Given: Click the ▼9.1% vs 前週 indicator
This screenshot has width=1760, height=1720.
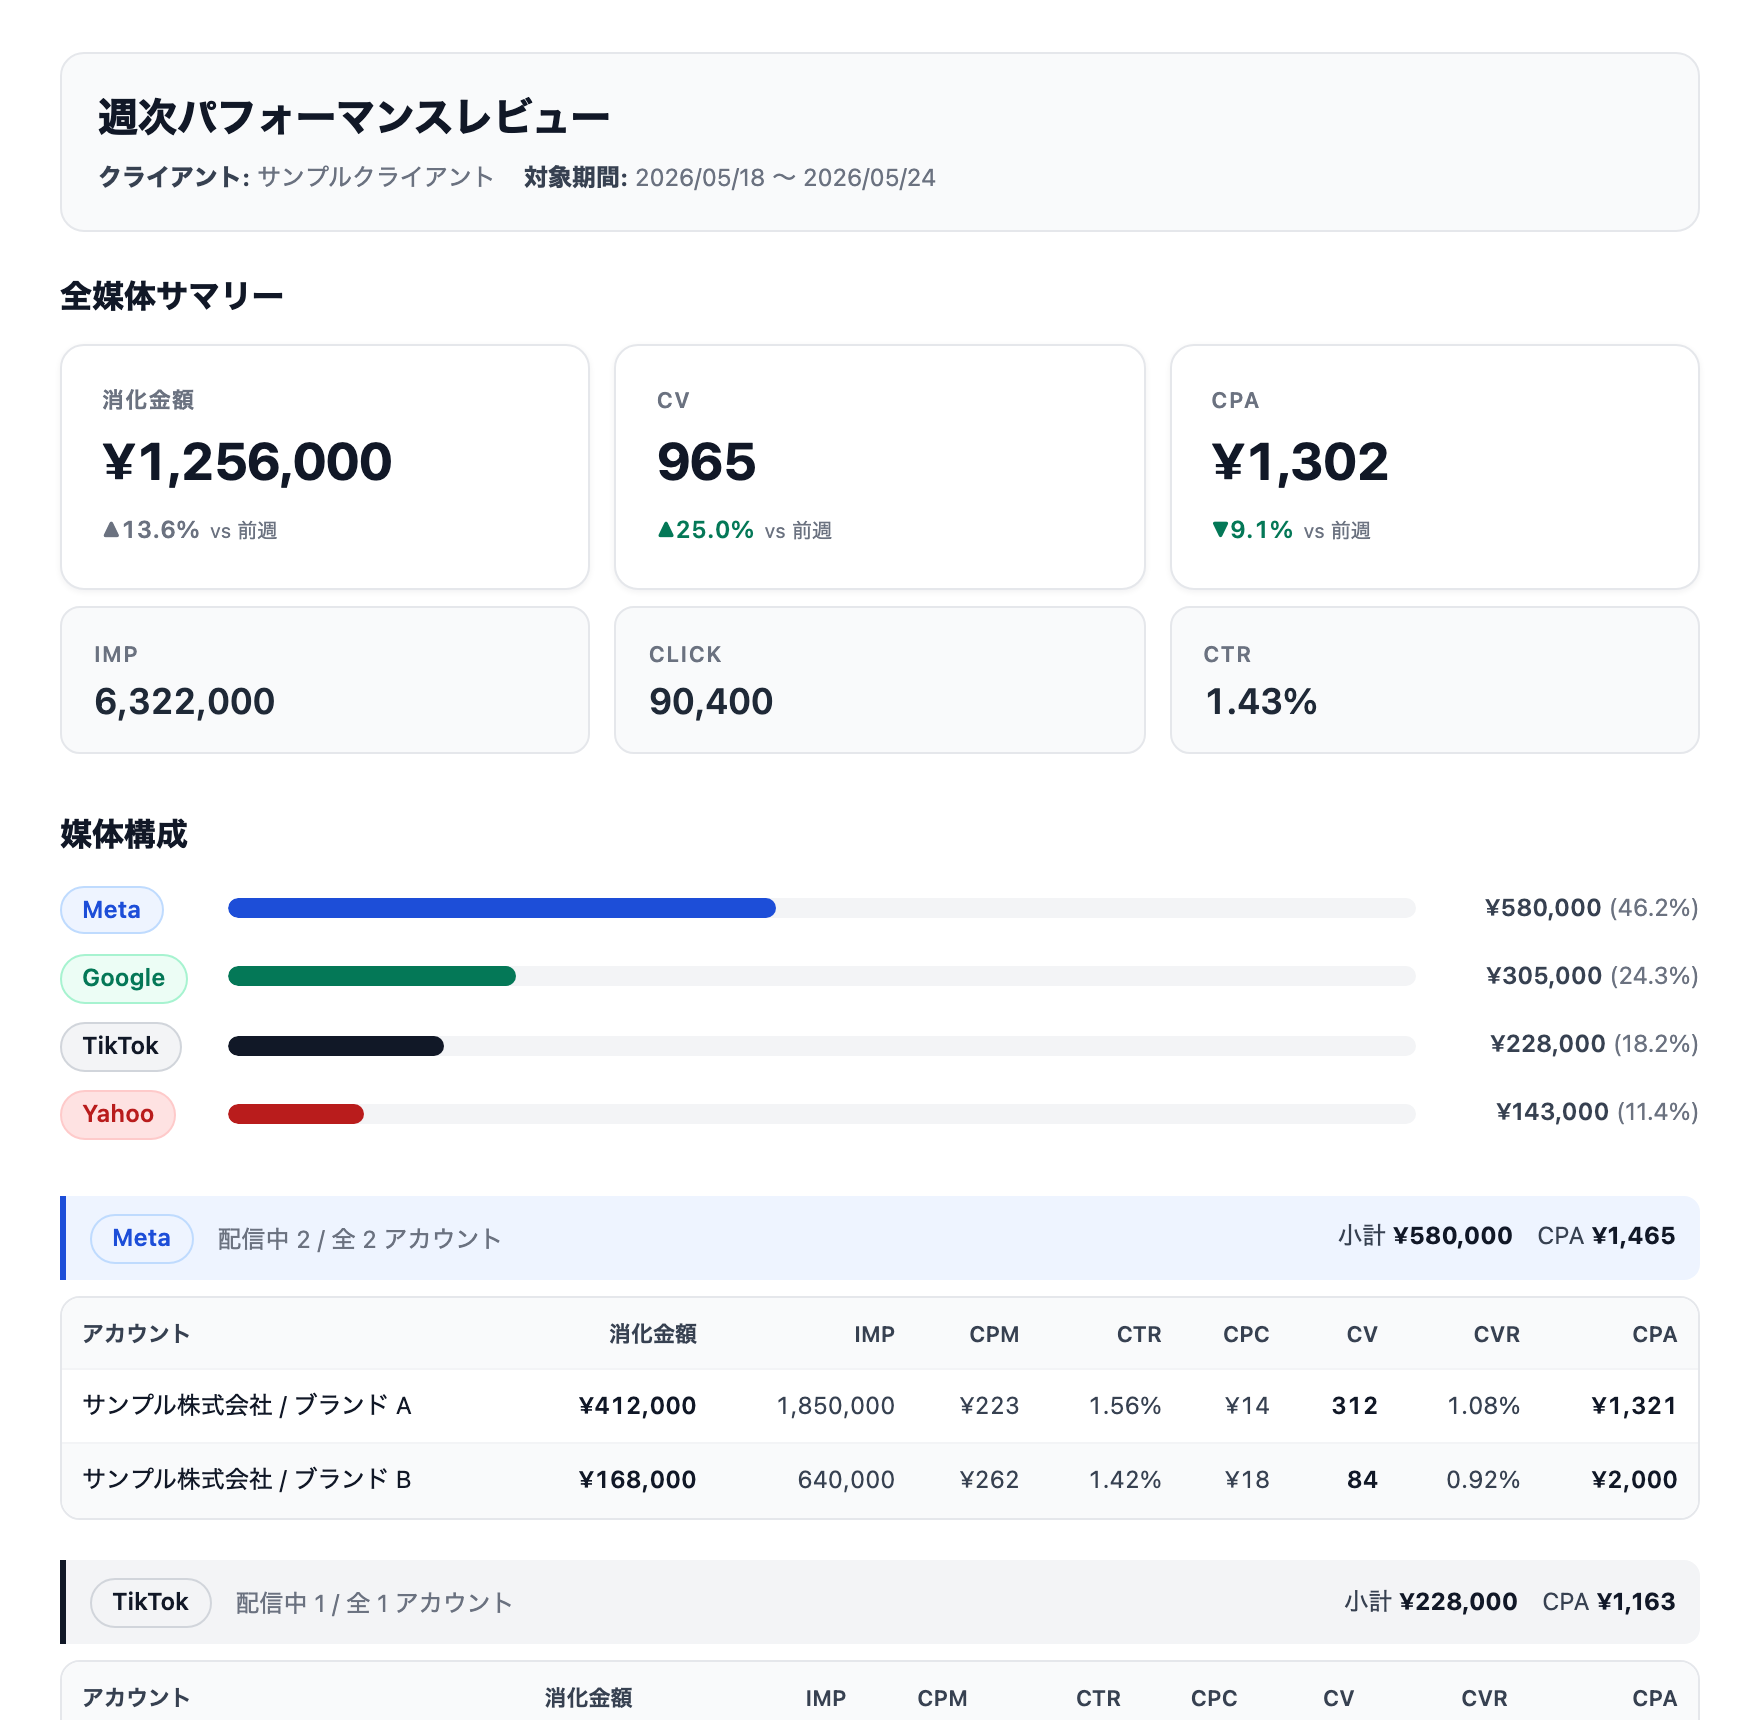Looking at the screenshot, I should [1291, 530].
